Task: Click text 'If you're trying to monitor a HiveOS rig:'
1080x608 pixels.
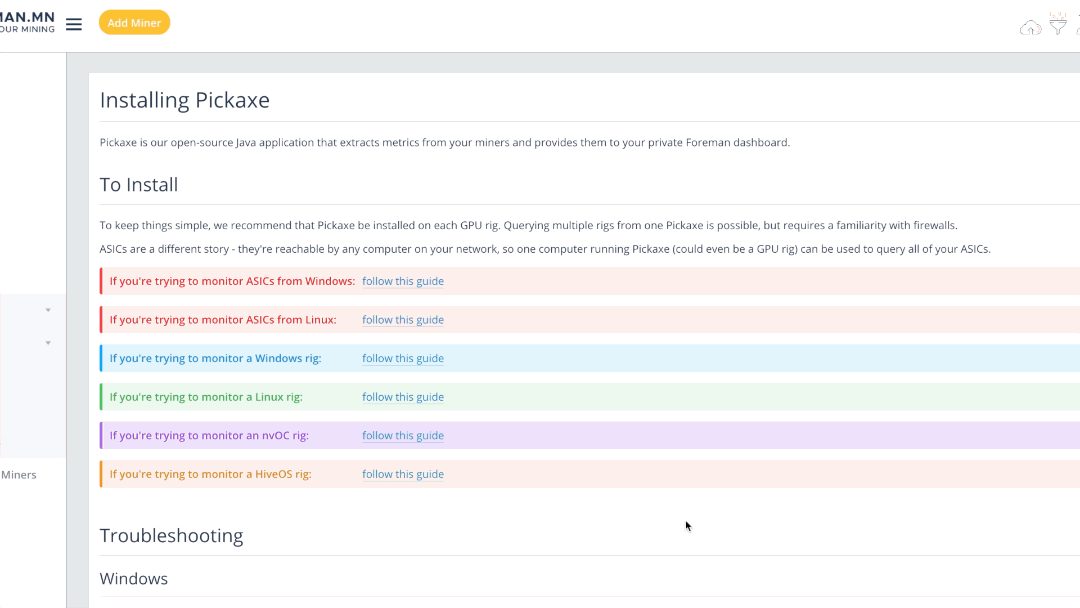Action: (x=211, y=474)
